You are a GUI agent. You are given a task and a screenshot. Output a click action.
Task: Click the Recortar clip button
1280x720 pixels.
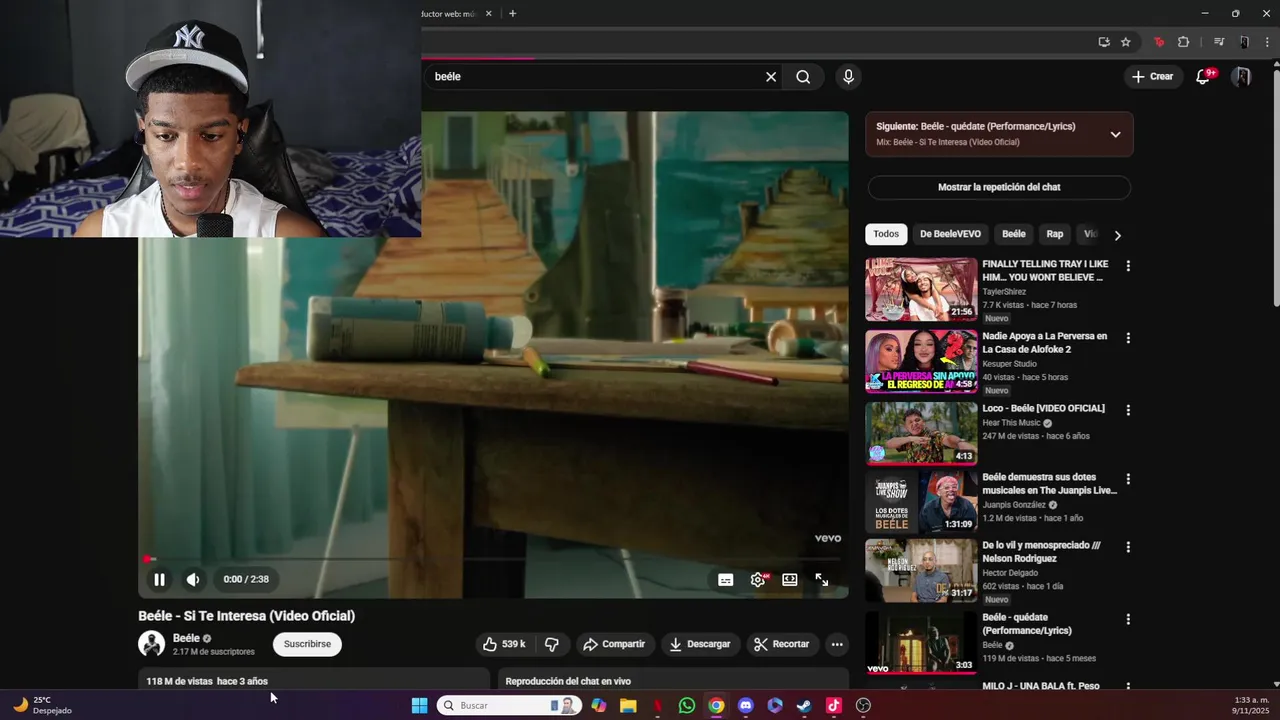point(781,644)
